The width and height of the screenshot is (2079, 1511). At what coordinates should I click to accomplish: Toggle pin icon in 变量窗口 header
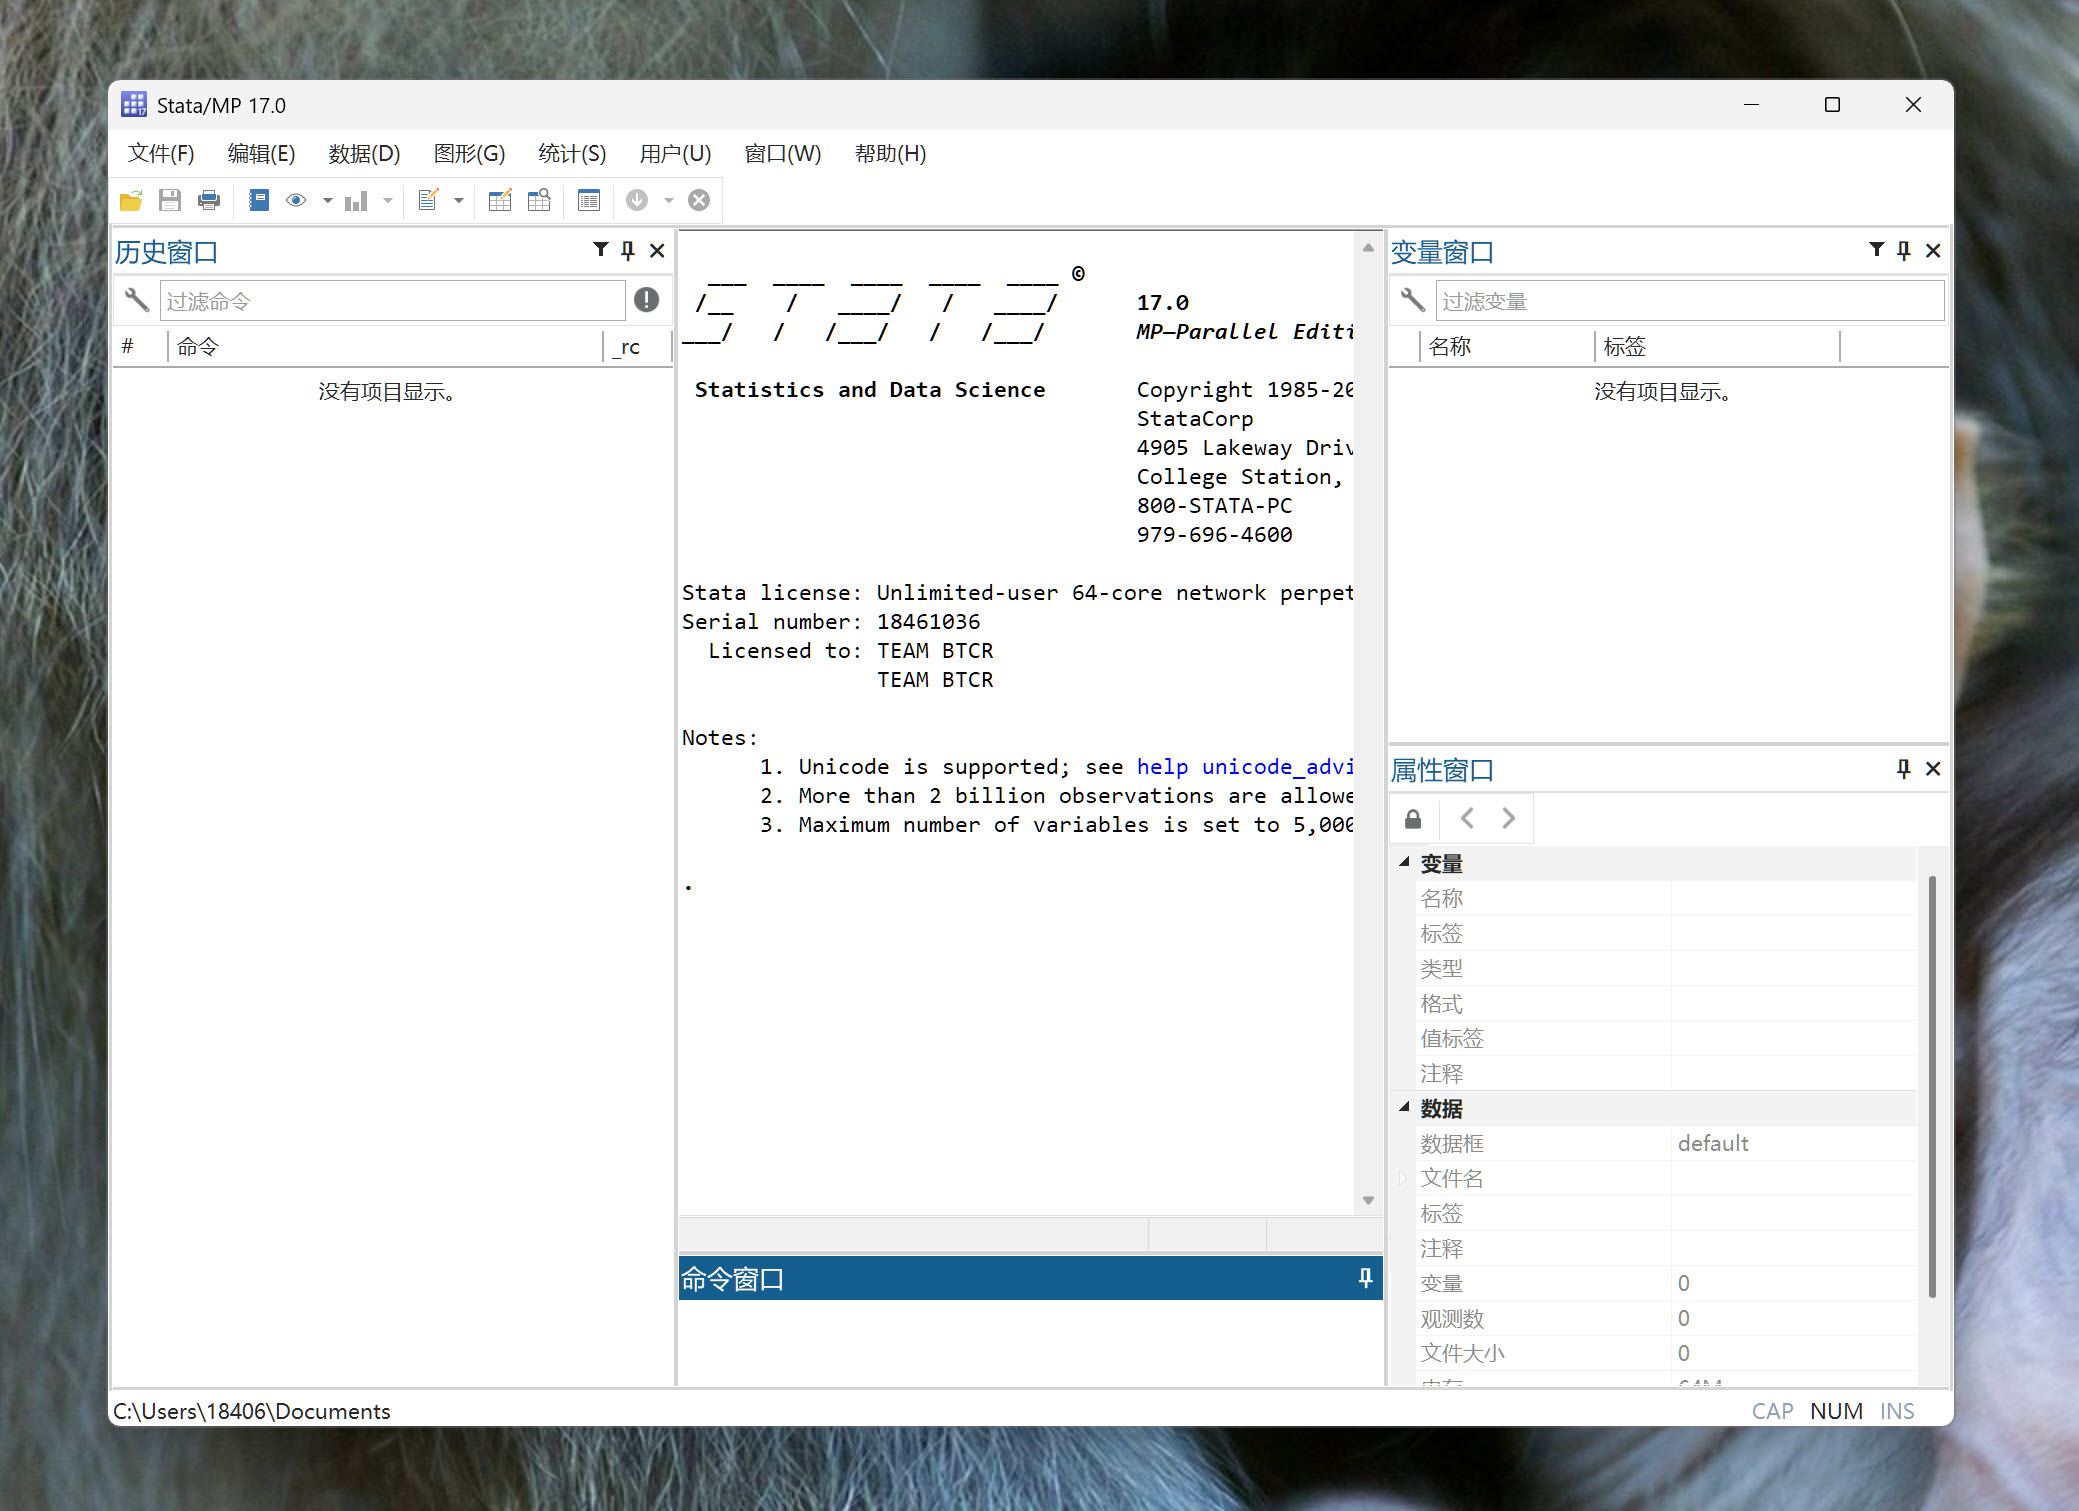pyautogui.click(x=1904, y=251)
